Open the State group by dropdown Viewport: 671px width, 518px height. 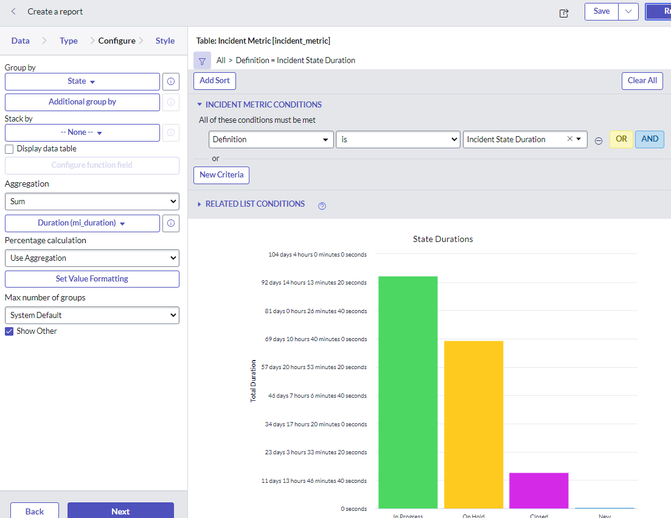pos(82,81)
